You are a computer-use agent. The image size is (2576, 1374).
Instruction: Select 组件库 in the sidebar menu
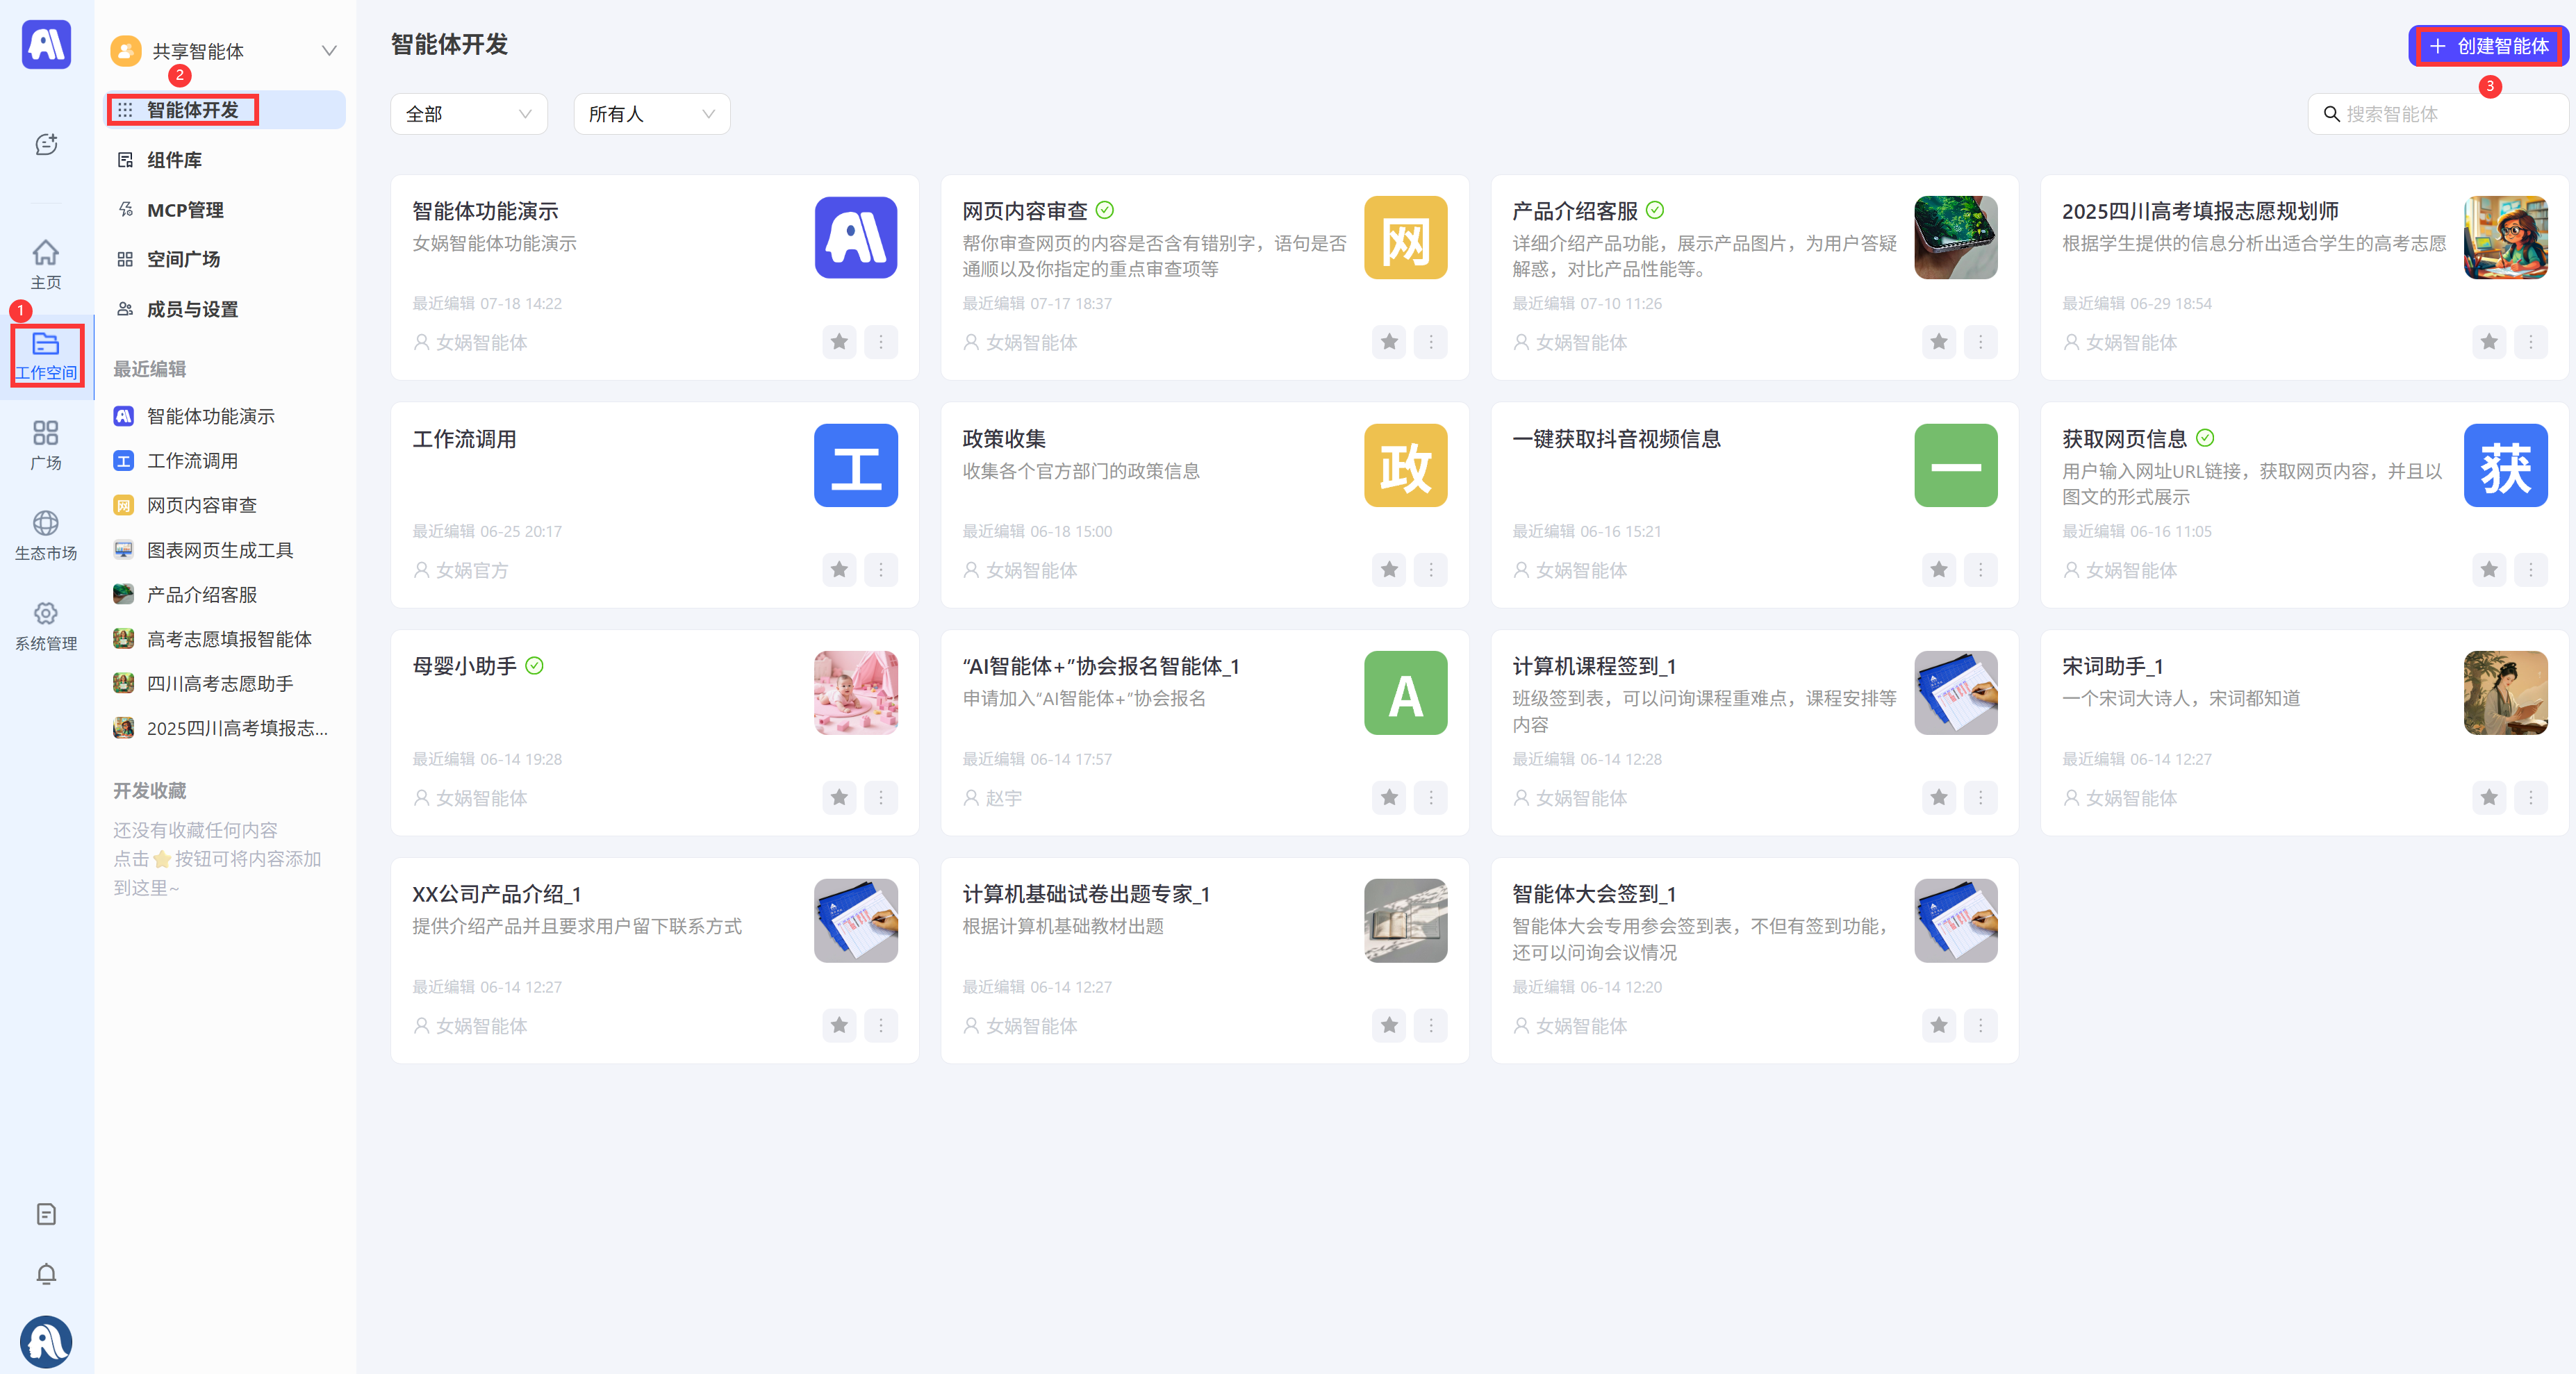tap(174, 160)
